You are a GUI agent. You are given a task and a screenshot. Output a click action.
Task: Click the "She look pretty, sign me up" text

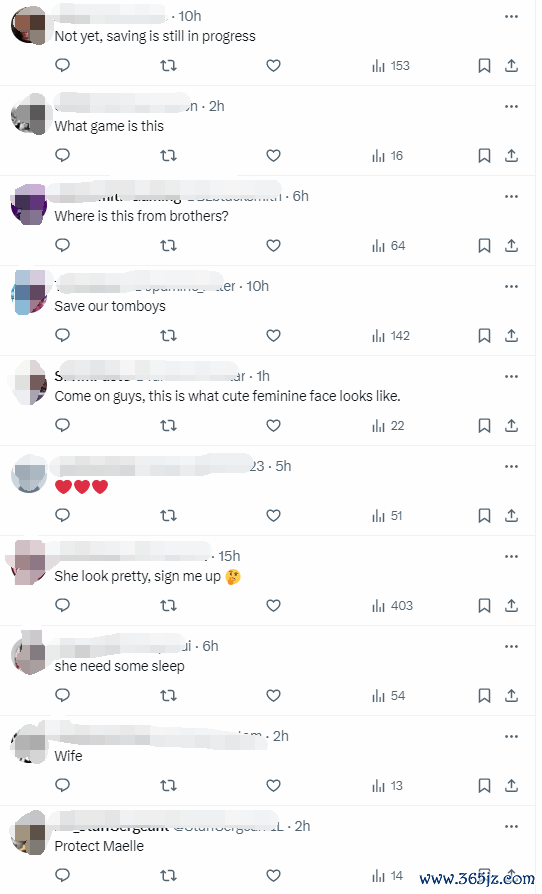[x=137, y=576]
